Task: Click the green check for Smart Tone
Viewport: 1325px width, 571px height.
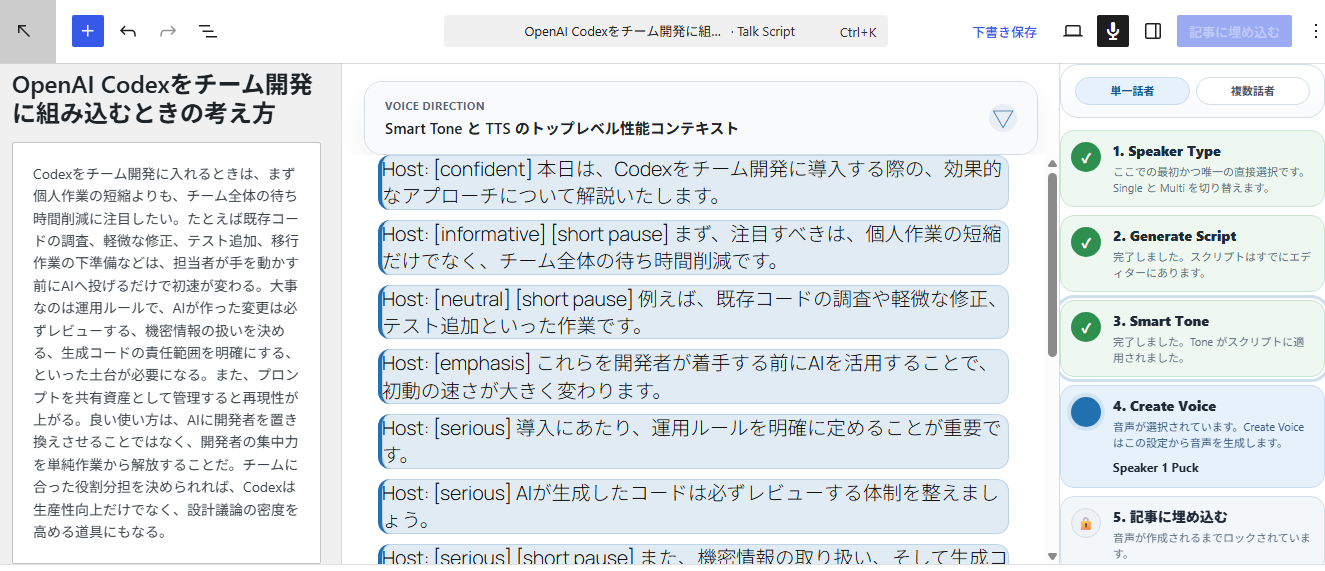Action: click(x=1085, y=327)
